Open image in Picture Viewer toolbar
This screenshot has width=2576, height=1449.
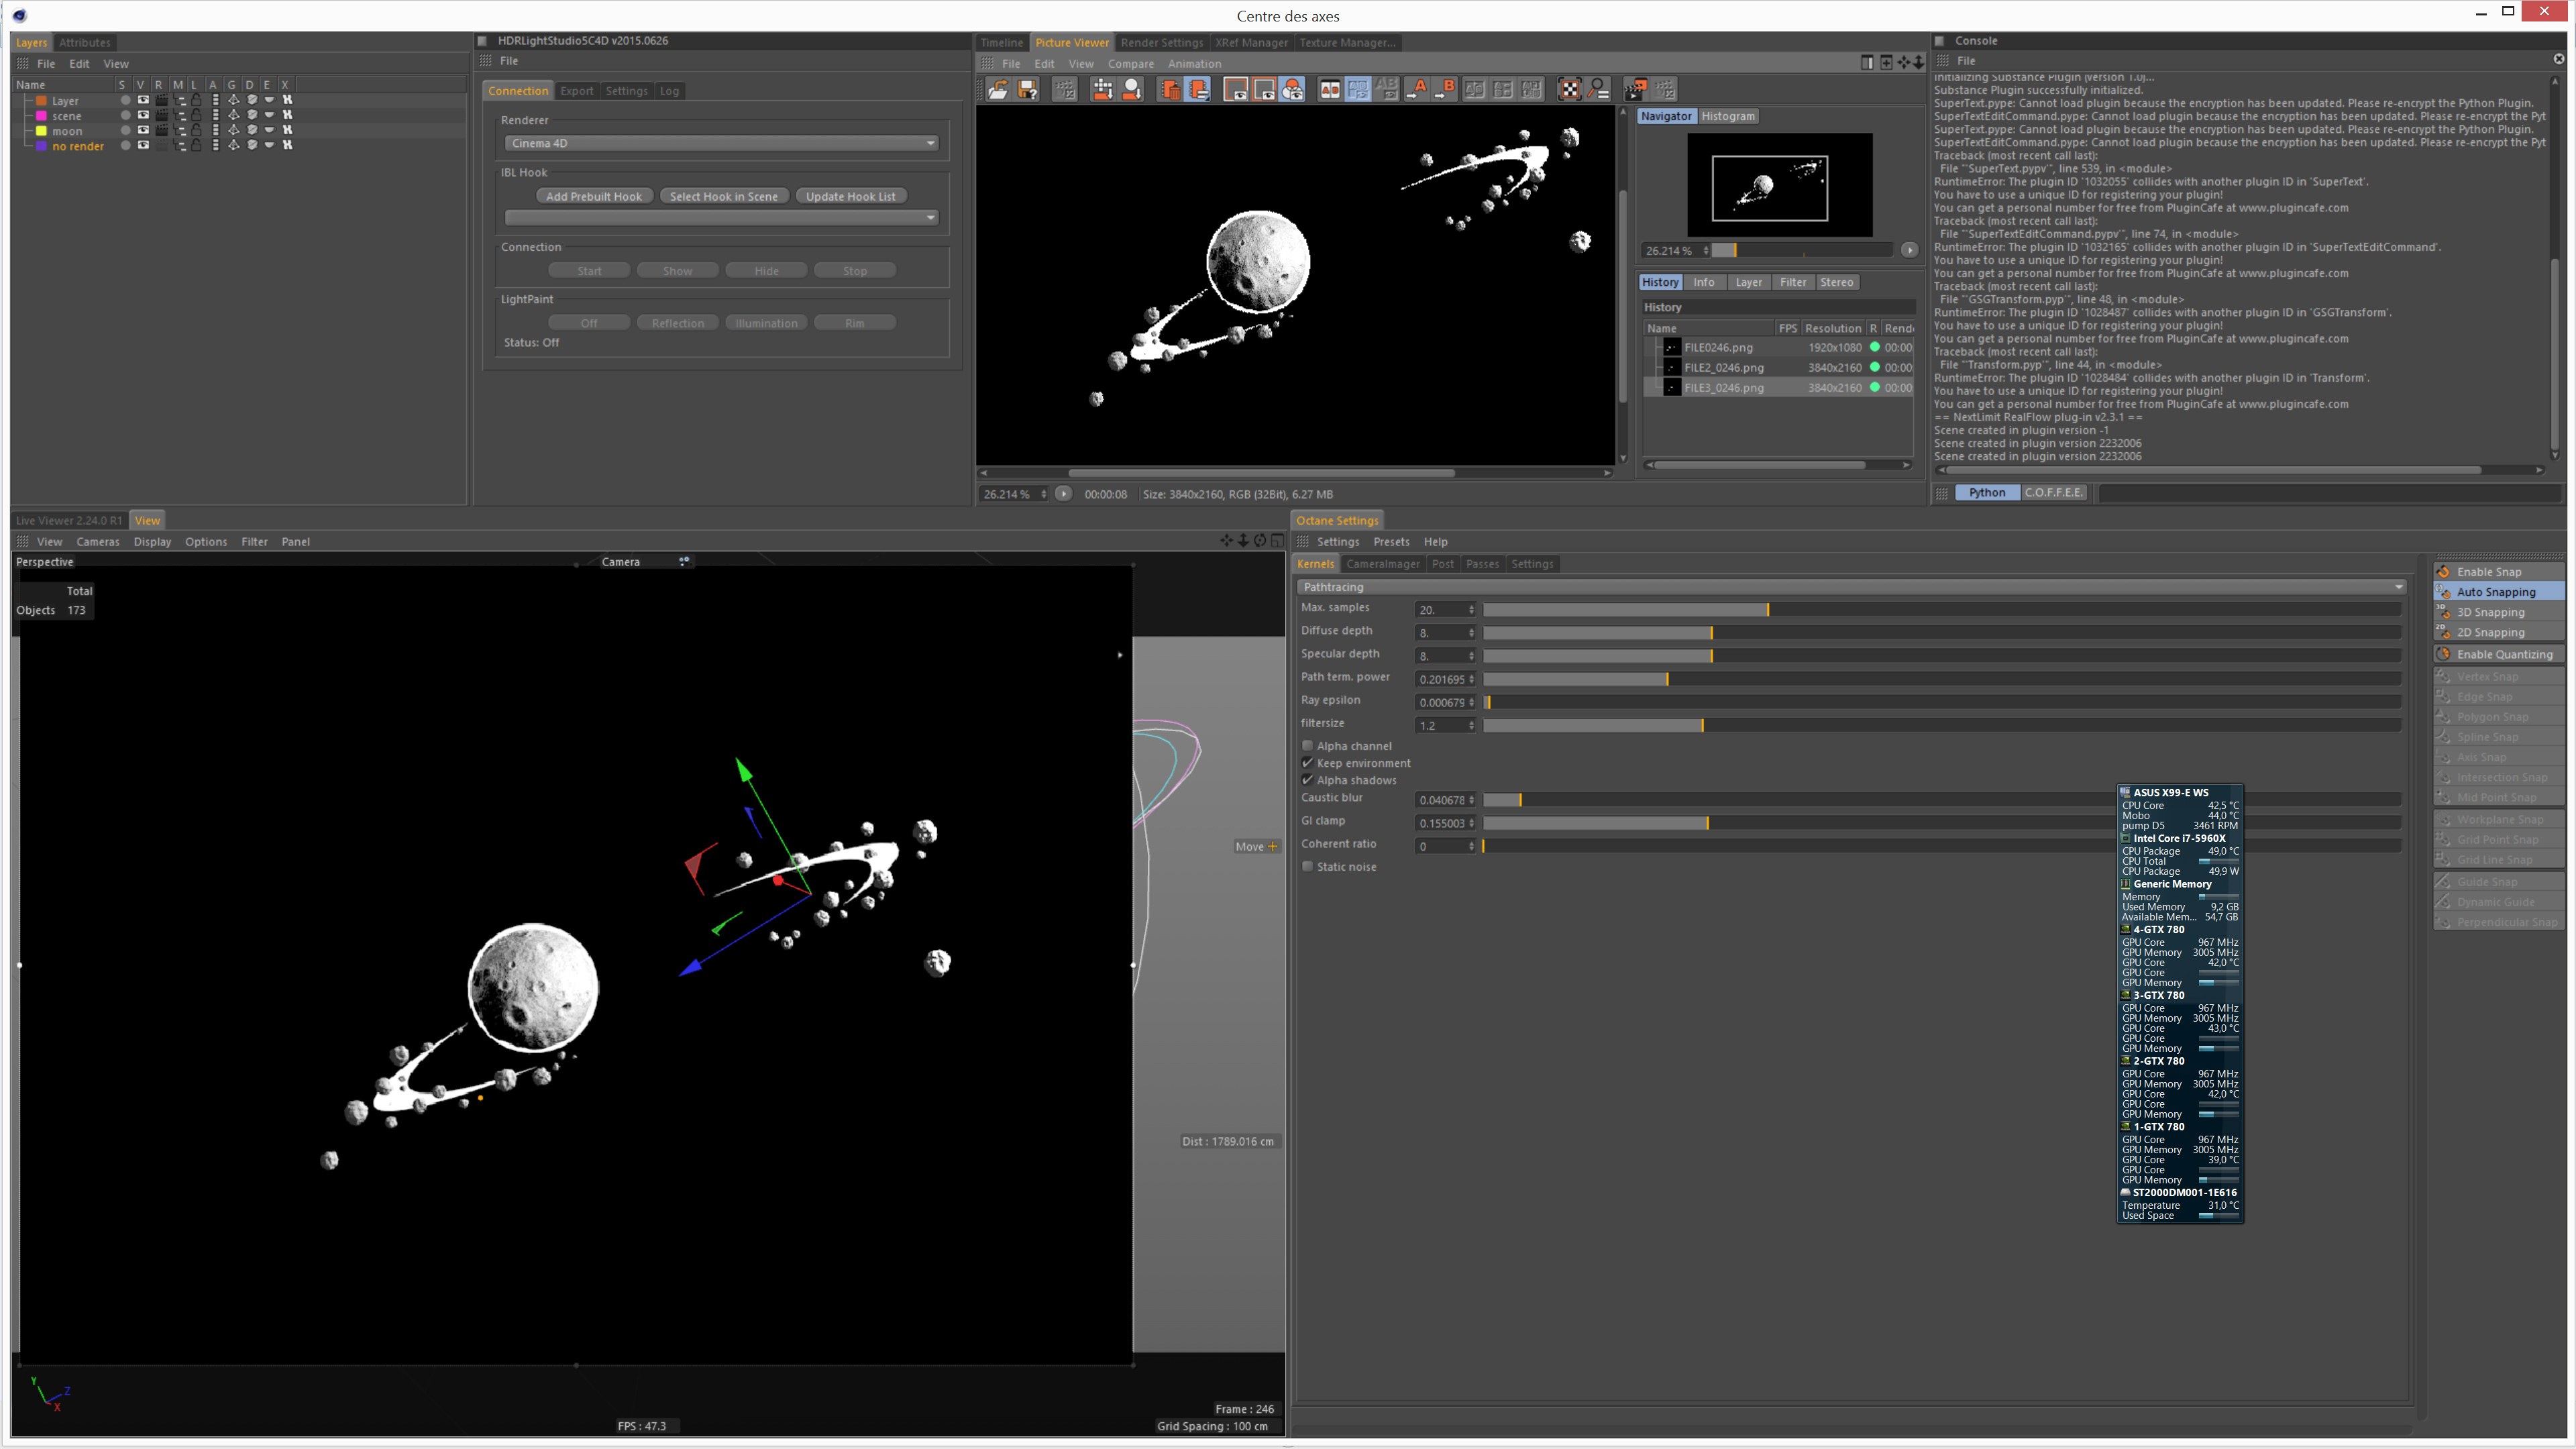pyautogui.click(x=998, y=90)
